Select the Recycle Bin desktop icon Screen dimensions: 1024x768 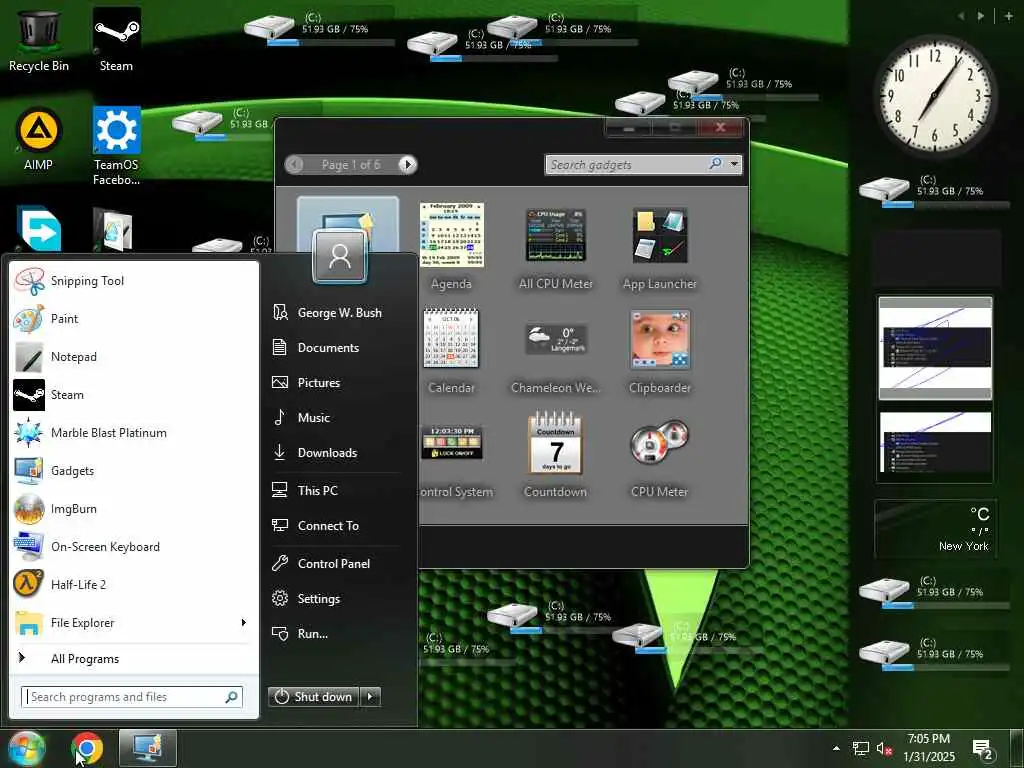click(39, 40)
